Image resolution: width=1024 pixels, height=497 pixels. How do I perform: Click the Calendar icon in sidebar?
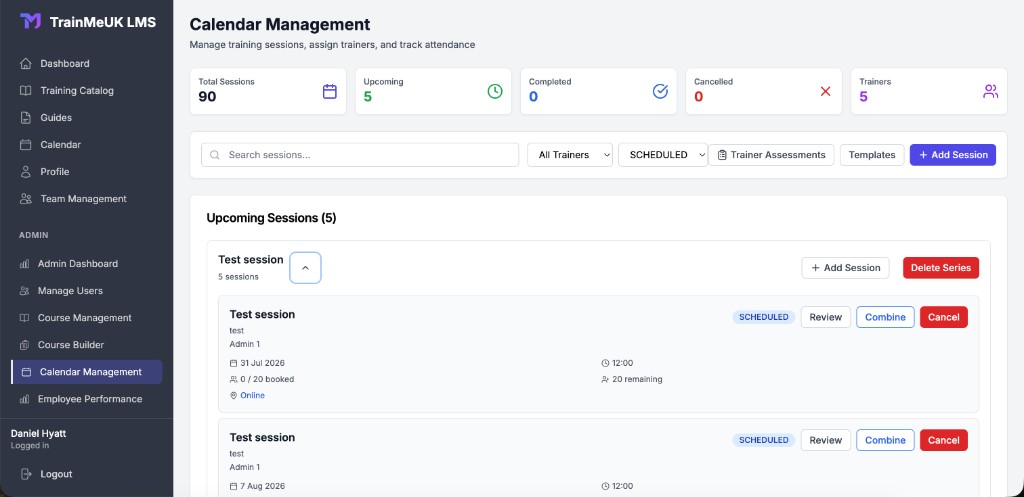25,144
